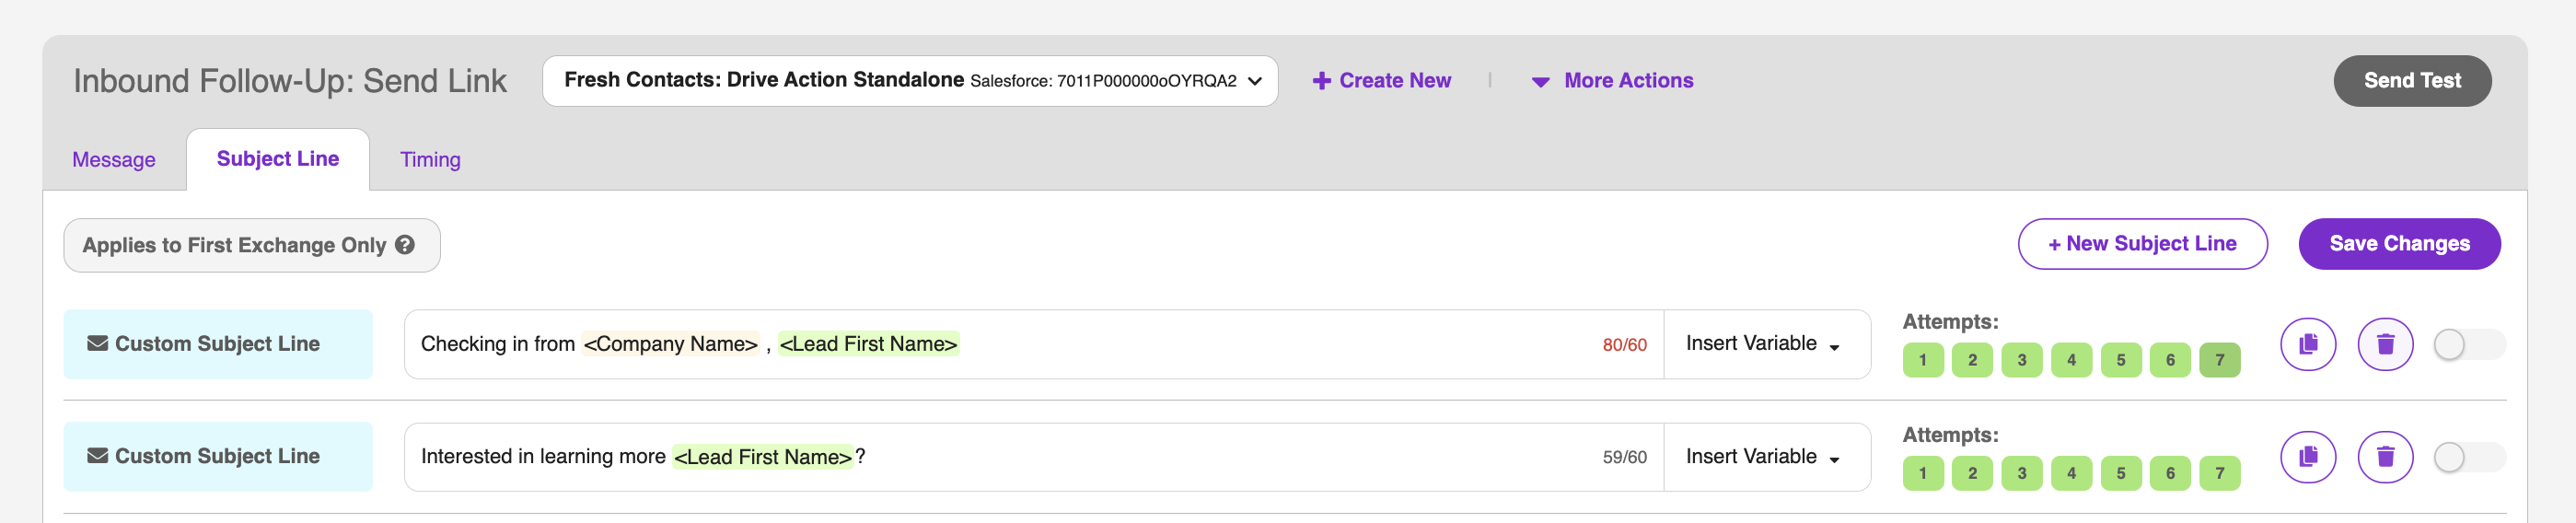Click the help icon next to First Exchange Only
This screenshot has height=523, width=2576.
[x=405, y=245]
